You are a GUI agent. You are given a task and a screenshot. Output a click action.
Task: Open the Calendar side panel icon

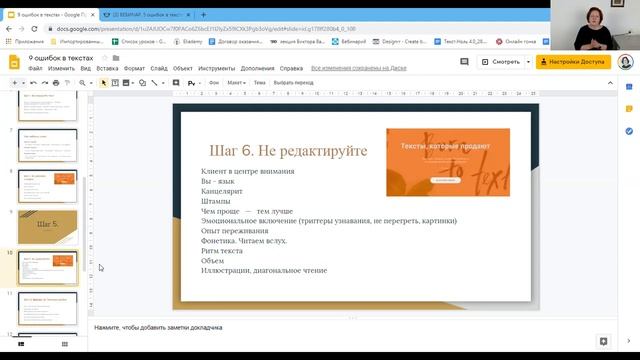coord(629,87)
